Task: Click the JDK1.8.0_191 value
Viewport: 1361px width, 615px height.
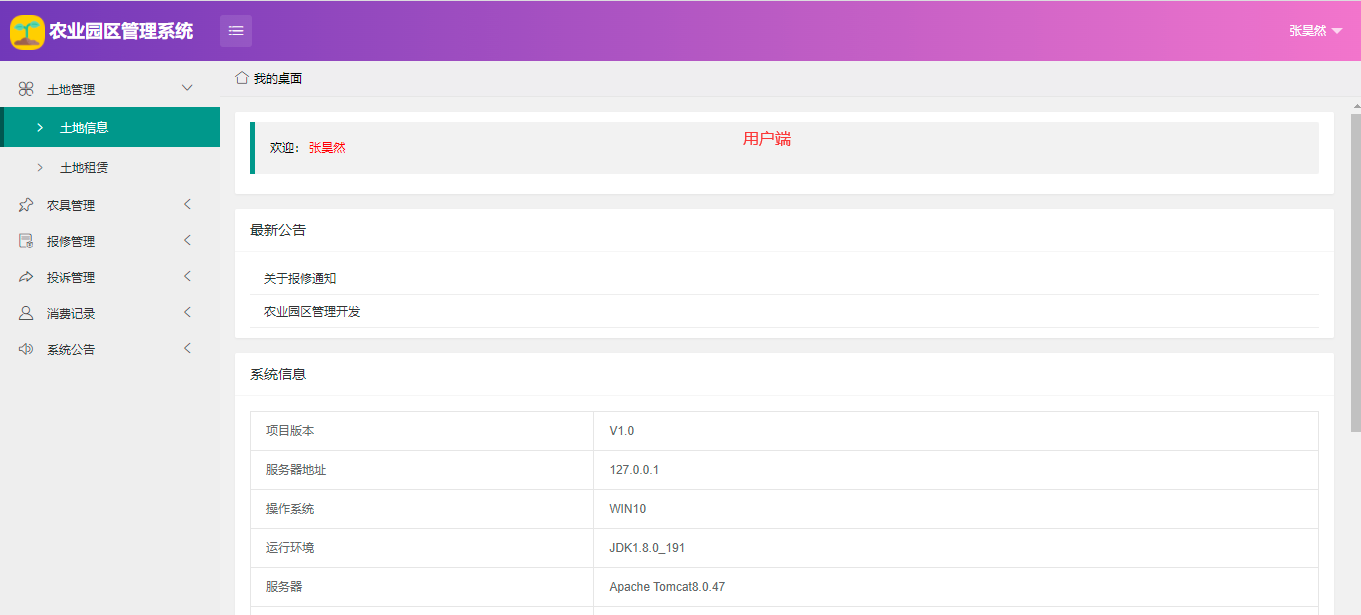Action: [x=647, y=548]
